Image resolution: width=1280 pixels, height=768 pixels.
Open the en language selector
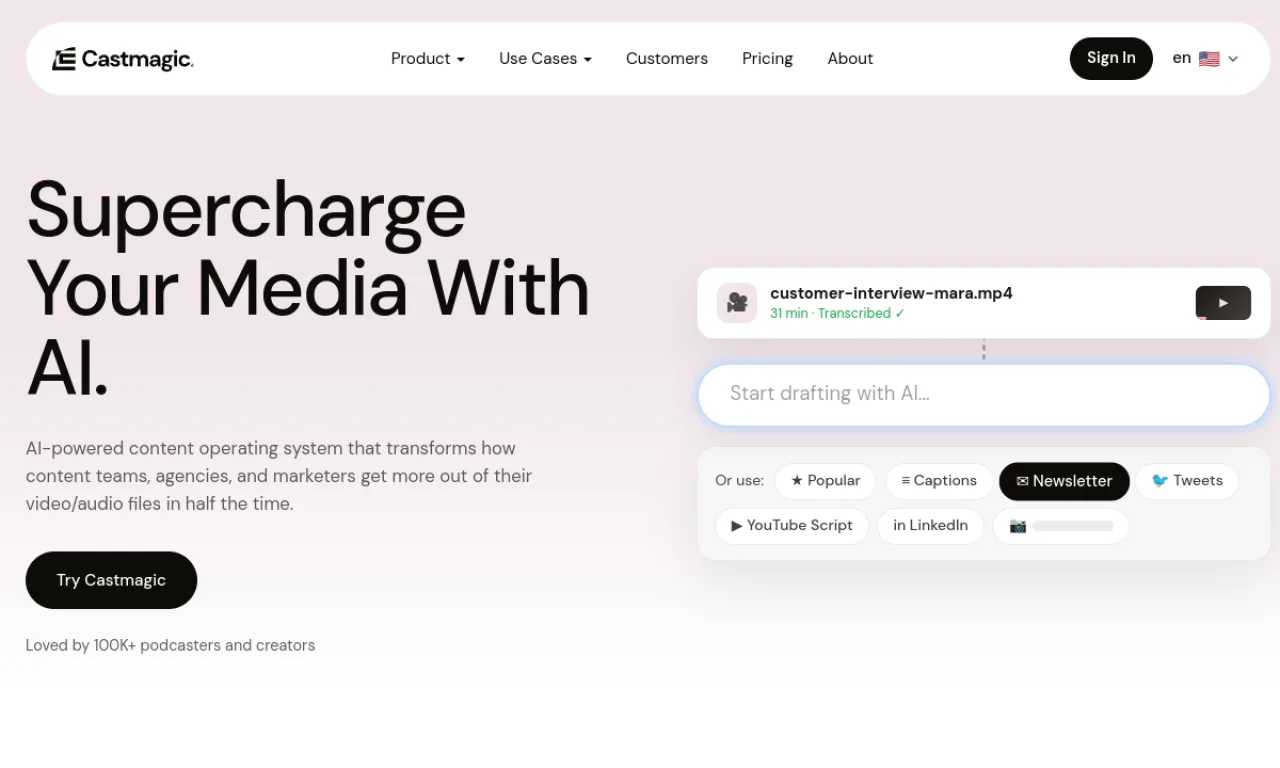click(x=1205, y=59)
